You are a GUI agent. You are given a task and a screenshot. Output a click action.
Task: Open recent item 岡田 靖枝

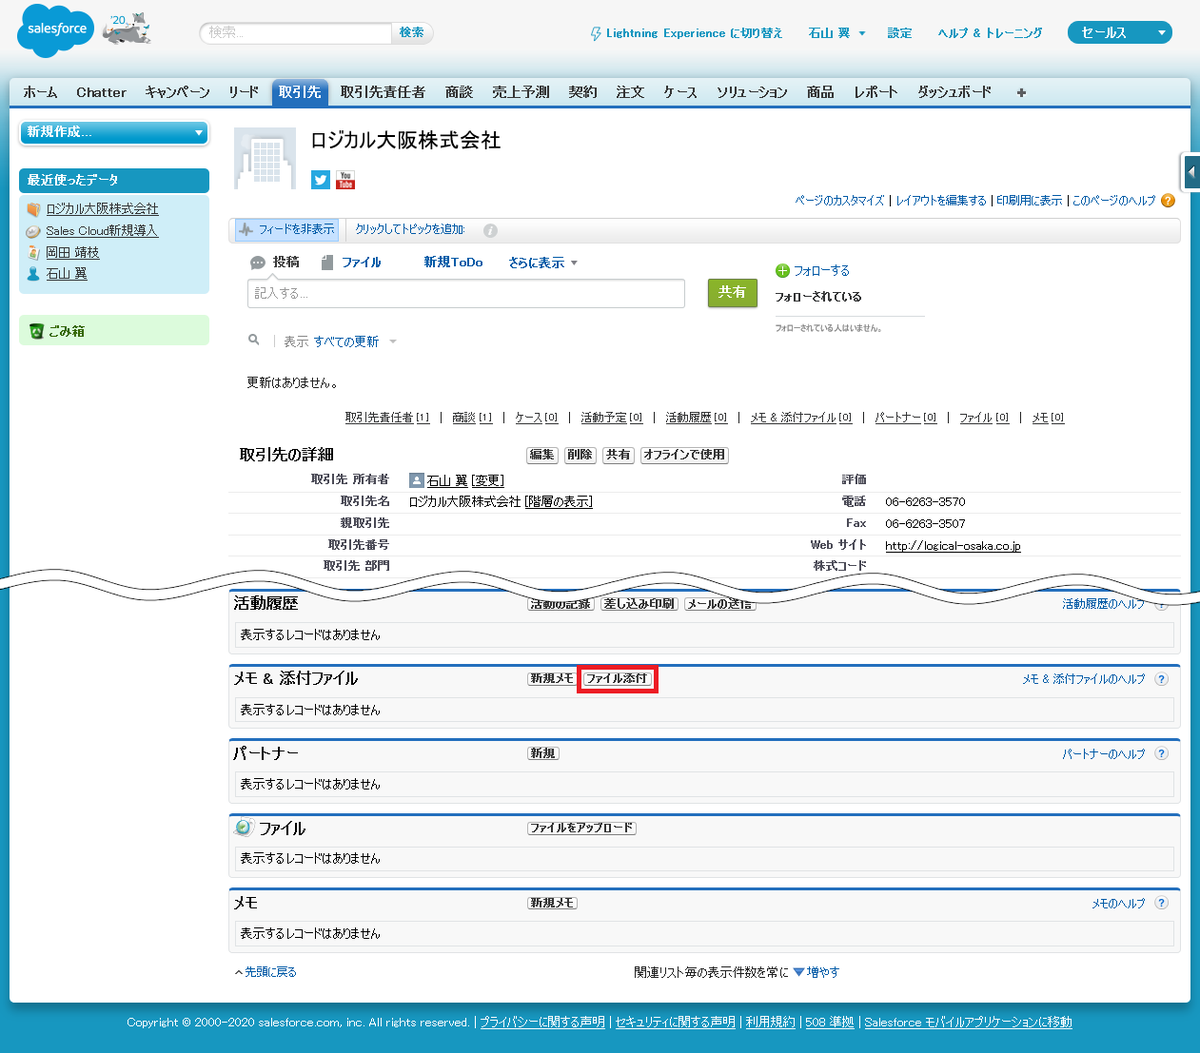click(x=73, y=253)
